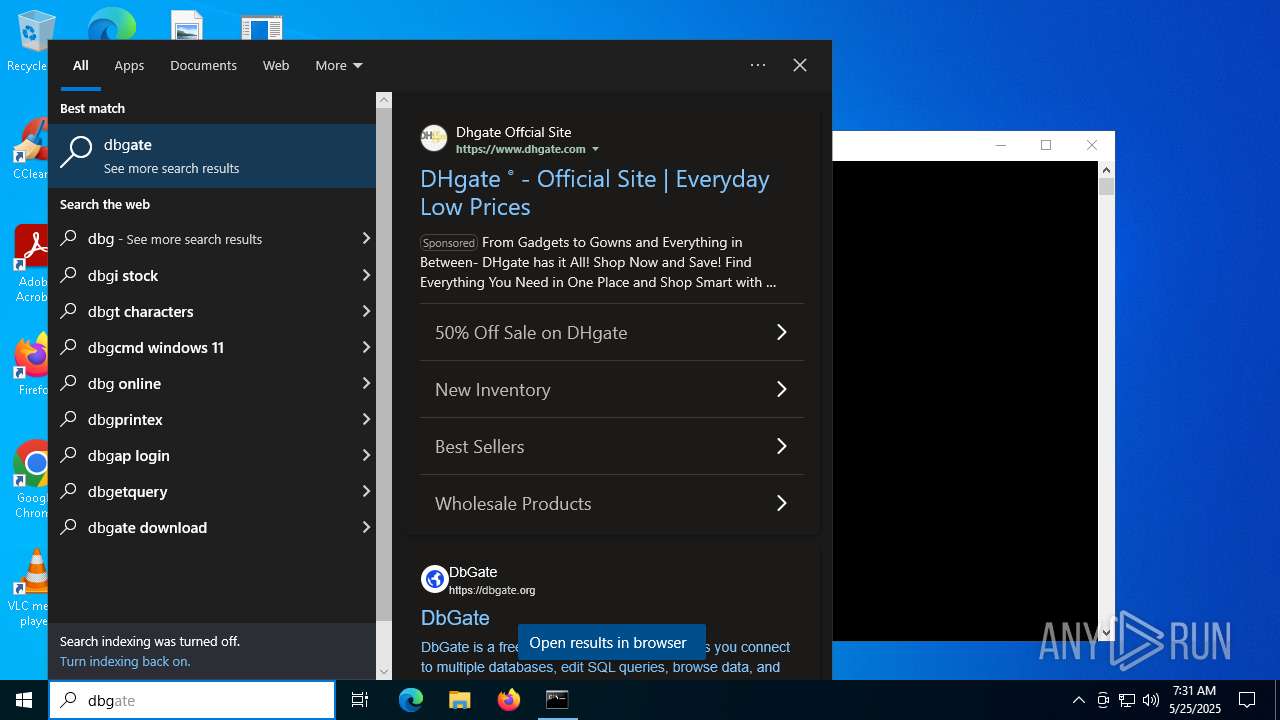Image resolution: width=1280 pixels, height=720 pixels.
Task: Click the taskbar search input box
Action: coord(192,700)
